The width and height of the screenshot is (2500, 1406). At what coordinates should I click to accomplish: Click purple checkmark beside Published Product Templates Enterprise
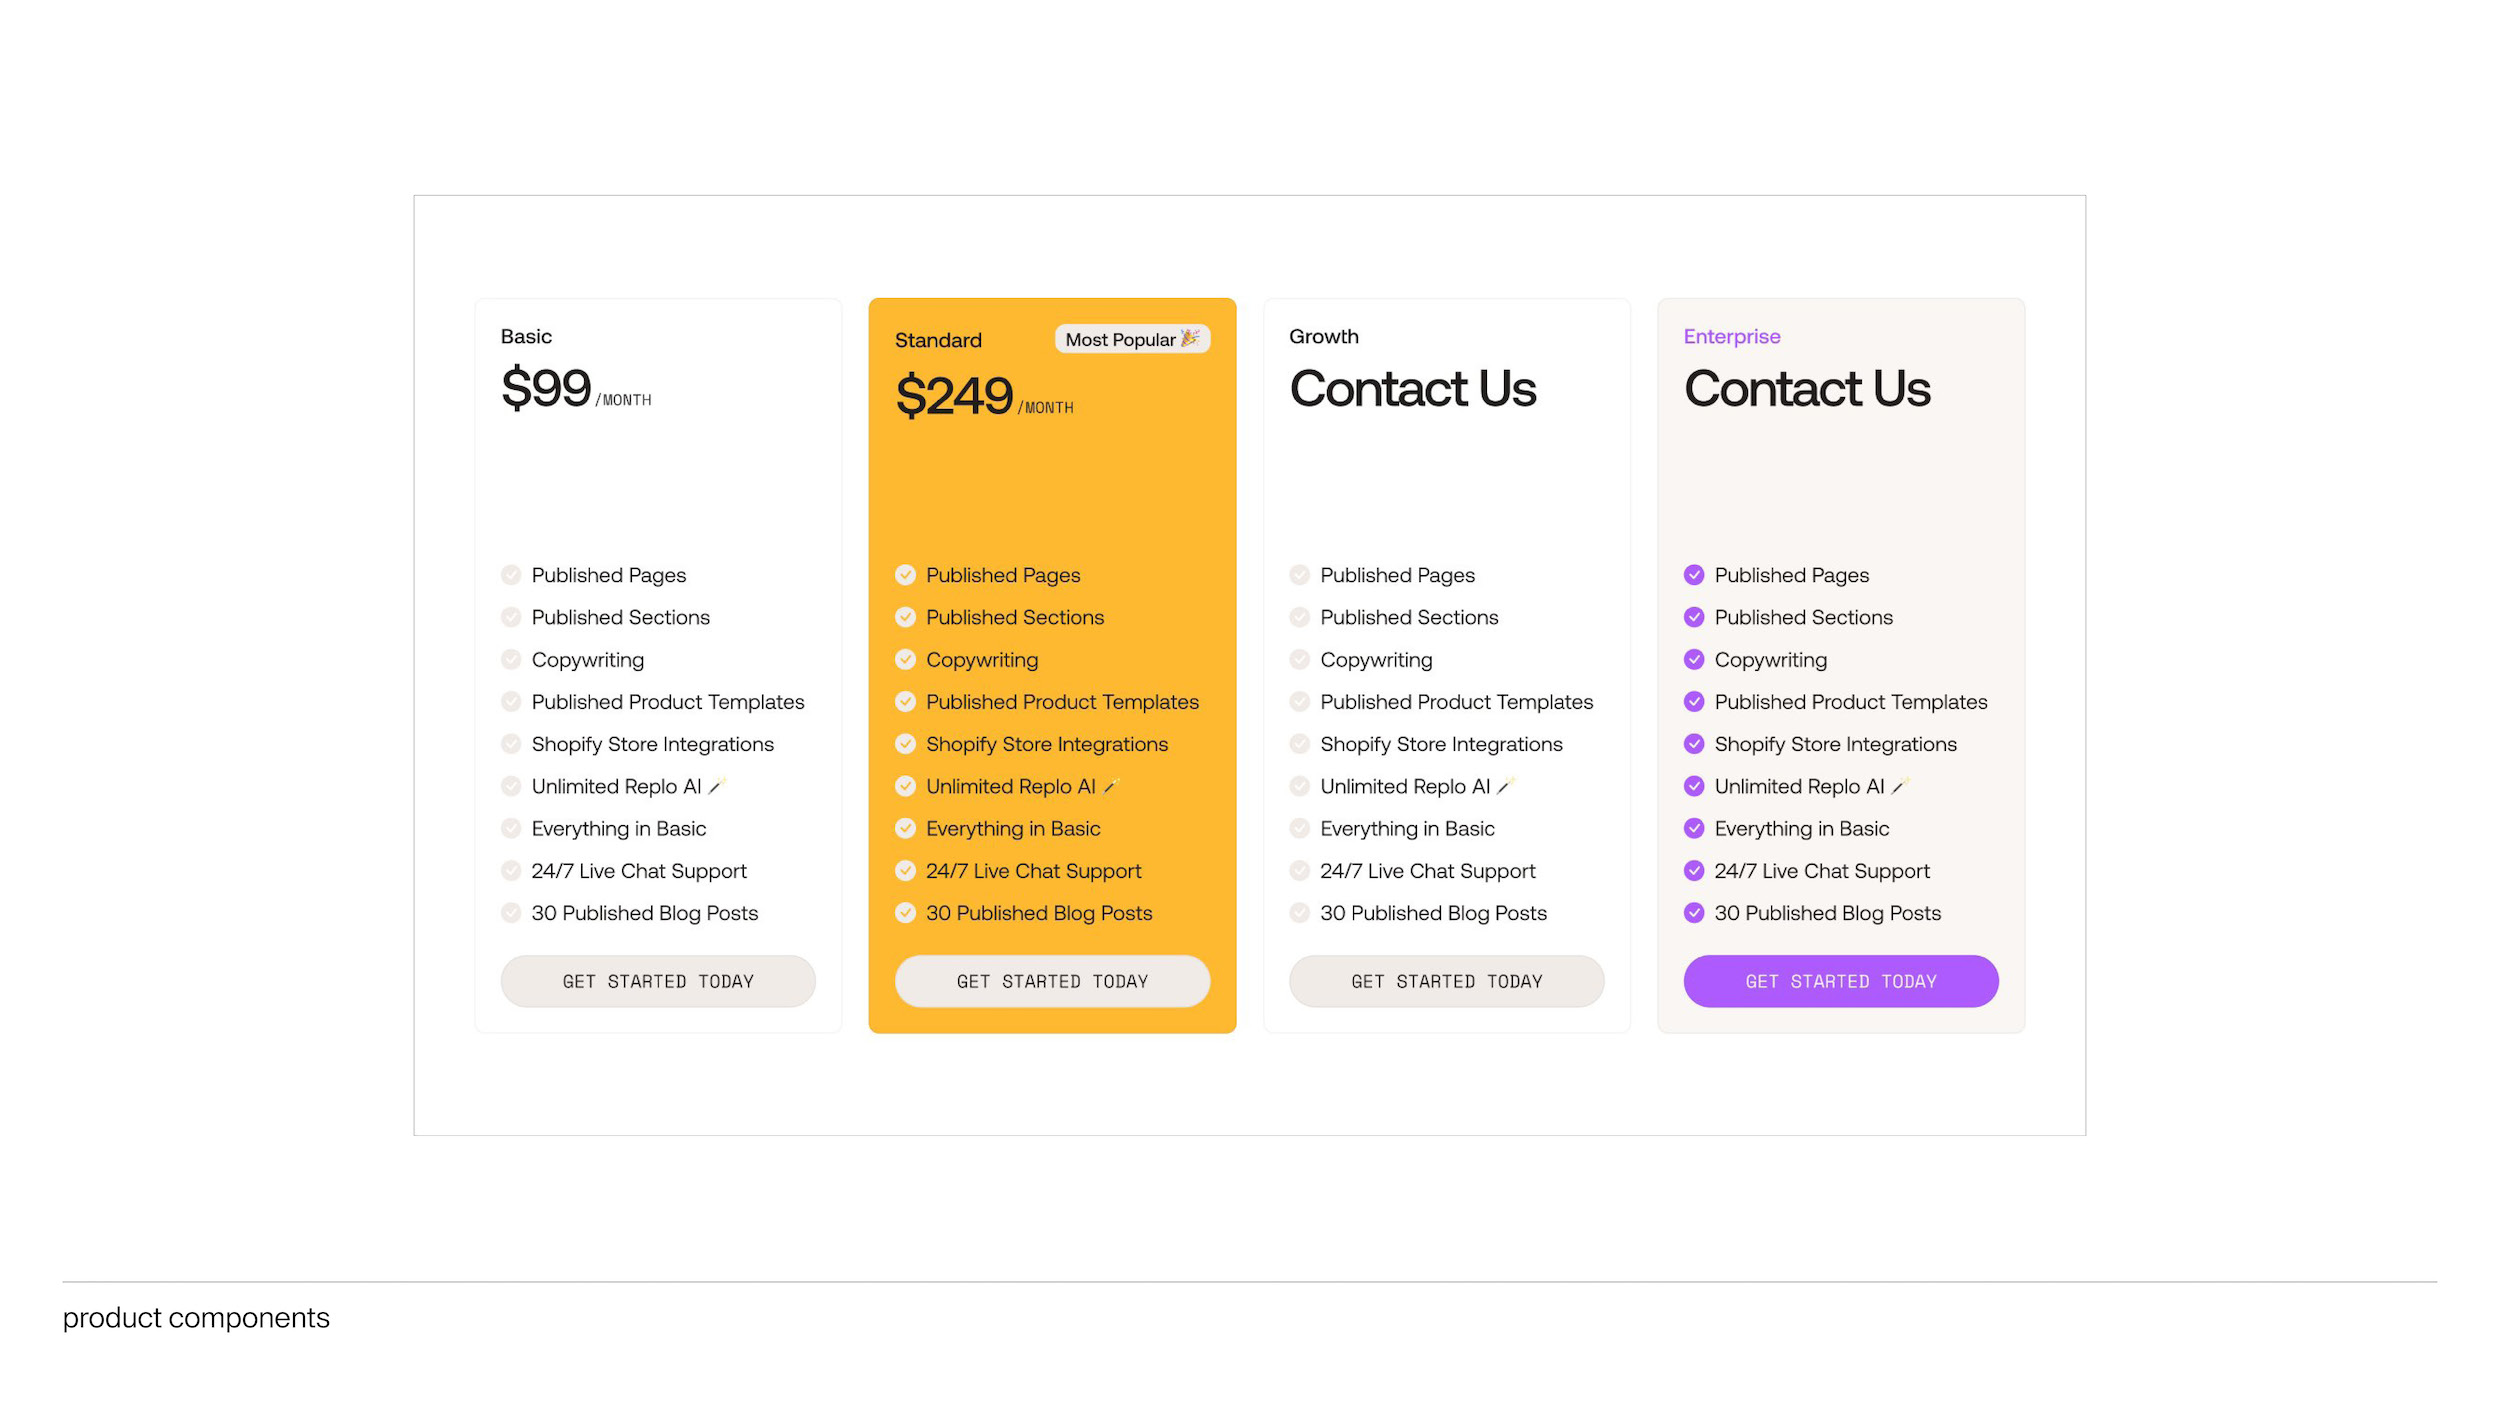[x=1694, y=702]
